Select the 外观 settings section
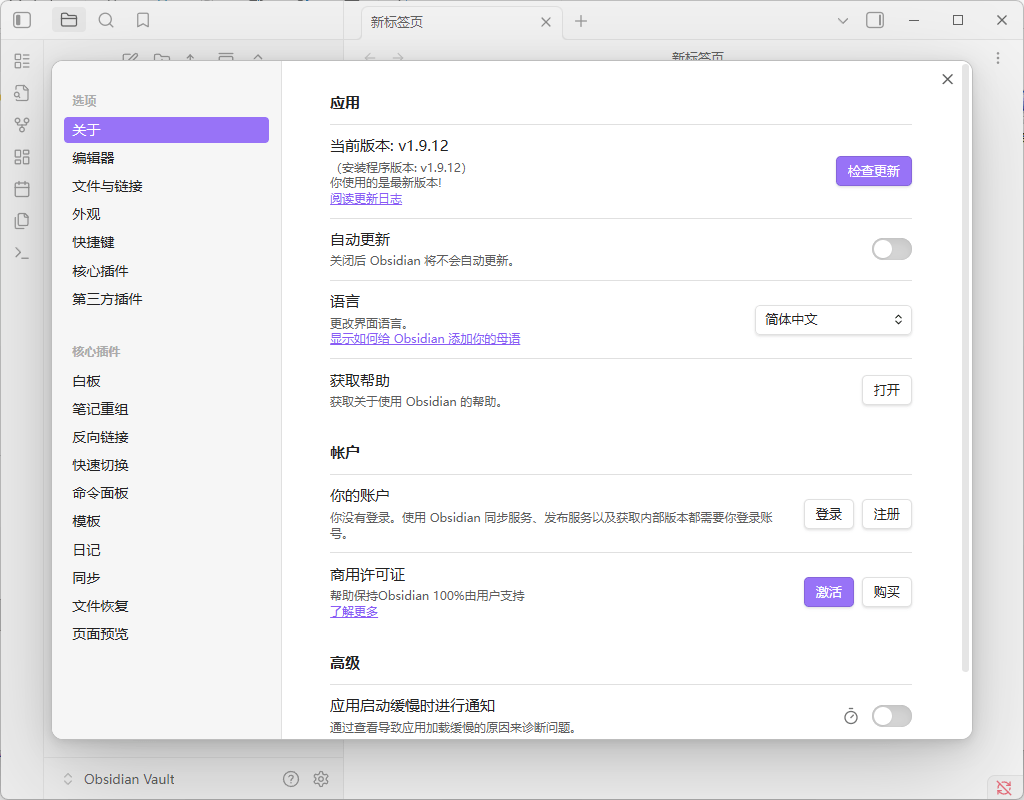The height and width of the screenshot is (800, 1024). click(x=86, y=213)
